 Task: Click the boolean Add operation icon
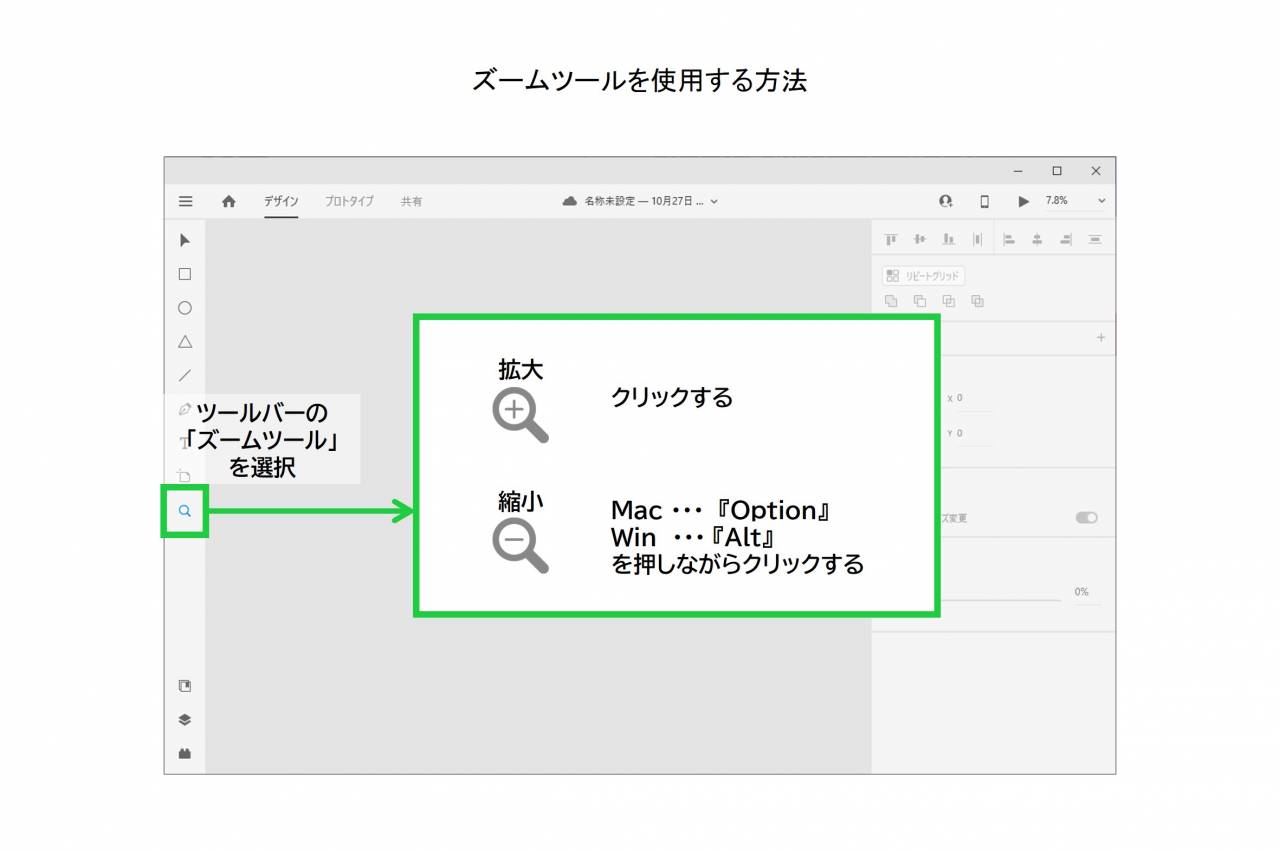coord(891,301)
